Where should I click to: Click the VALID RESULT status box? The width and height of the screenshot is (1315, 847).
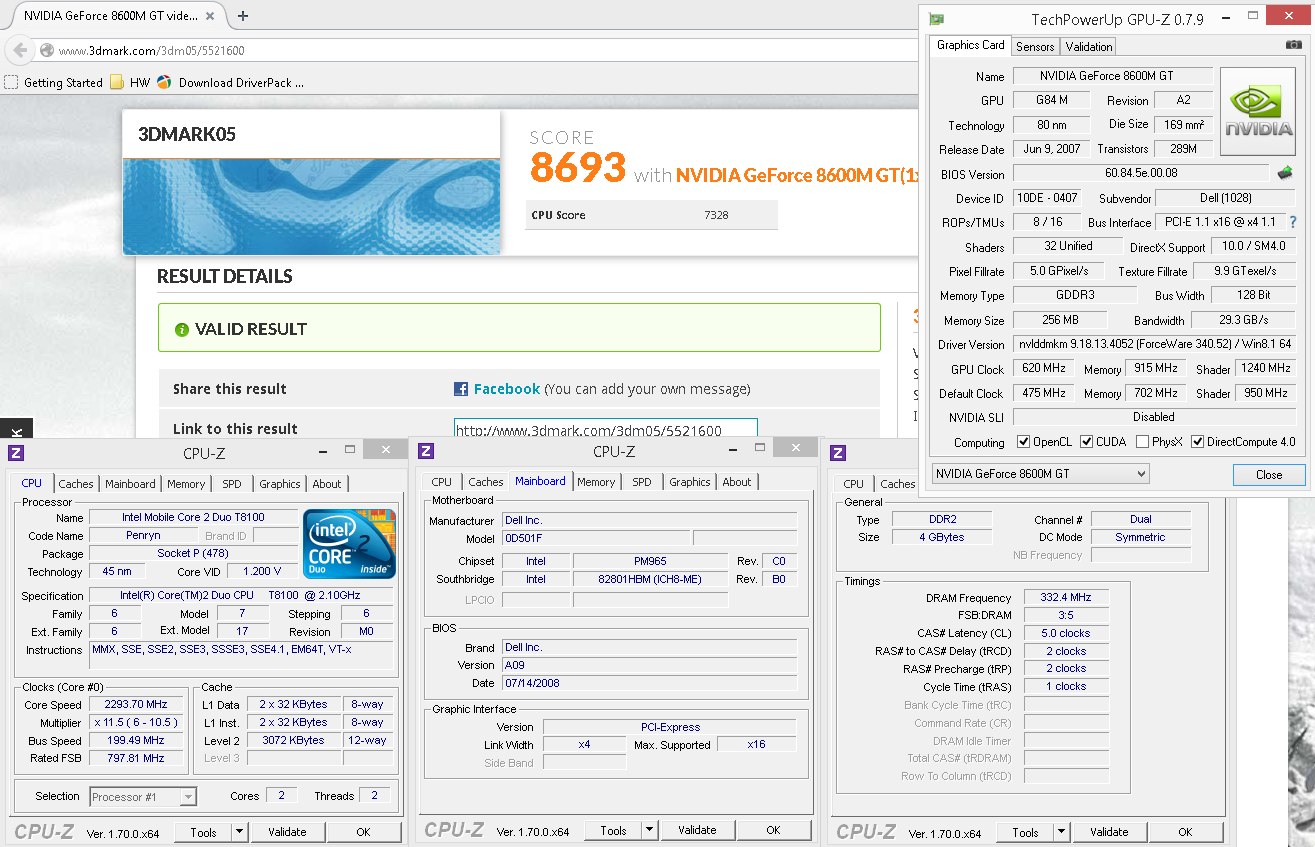click(519, 328)
